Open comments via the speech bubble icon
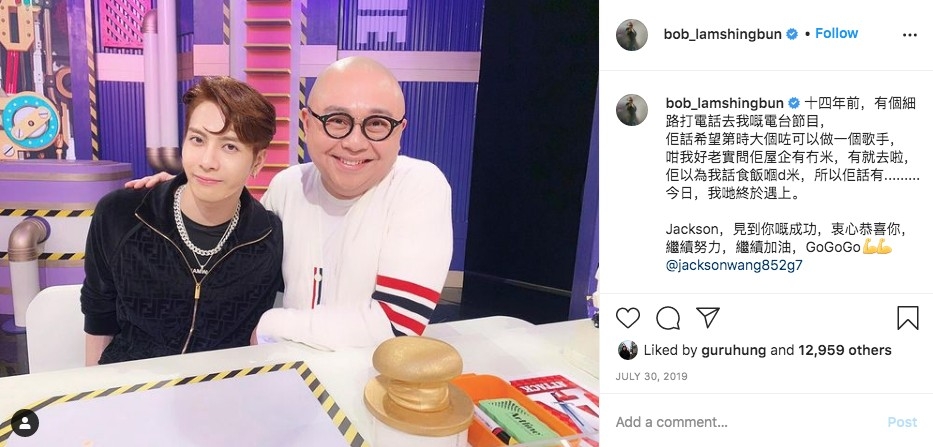Screen dimensions: 933x447 pyautogui.click(x=668, y=318)
